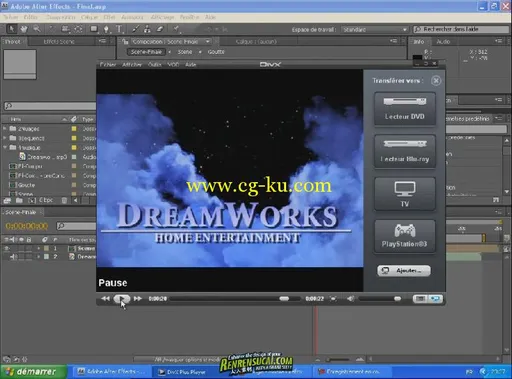The width and height of the screenshot is (512, 379).
Task: Choose the PlayStation 3 transfer option
Action: tap(404, 236)
